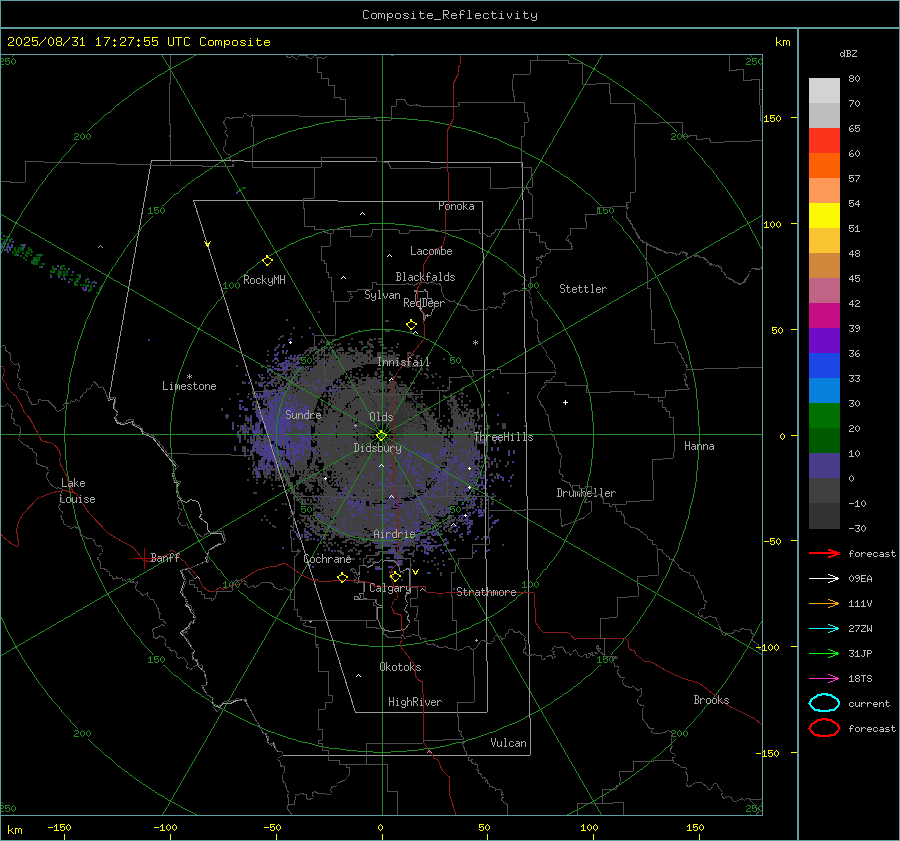Click the asterisk marker above Limestone

(x=189, y=377)
